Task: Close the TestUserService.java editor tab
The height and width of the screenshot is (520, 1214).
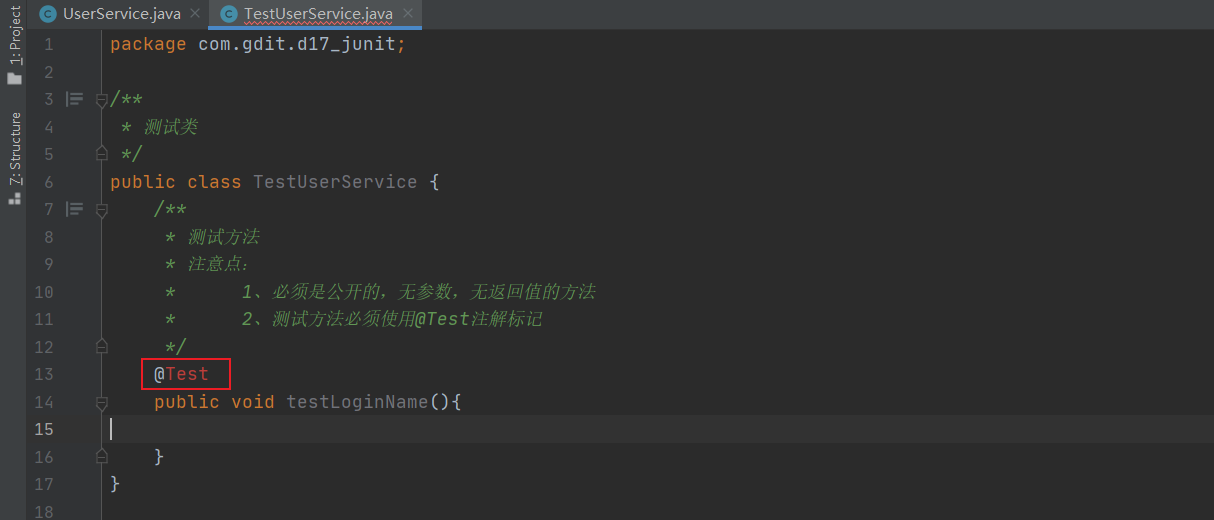Action: point(407,14)
